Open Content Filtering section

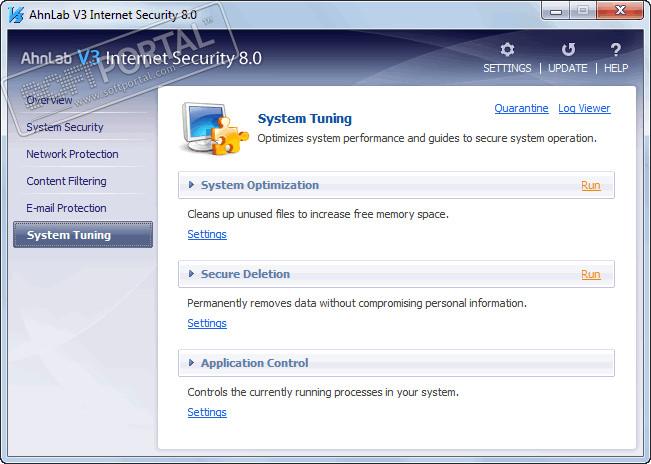coord(66,181)
